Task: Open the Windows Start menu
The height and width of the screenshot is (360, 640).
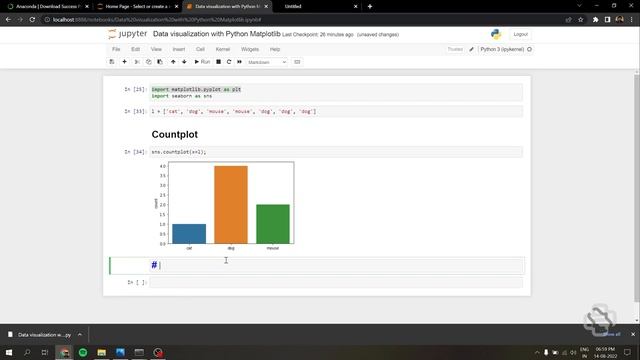Action: coord(9,352)
